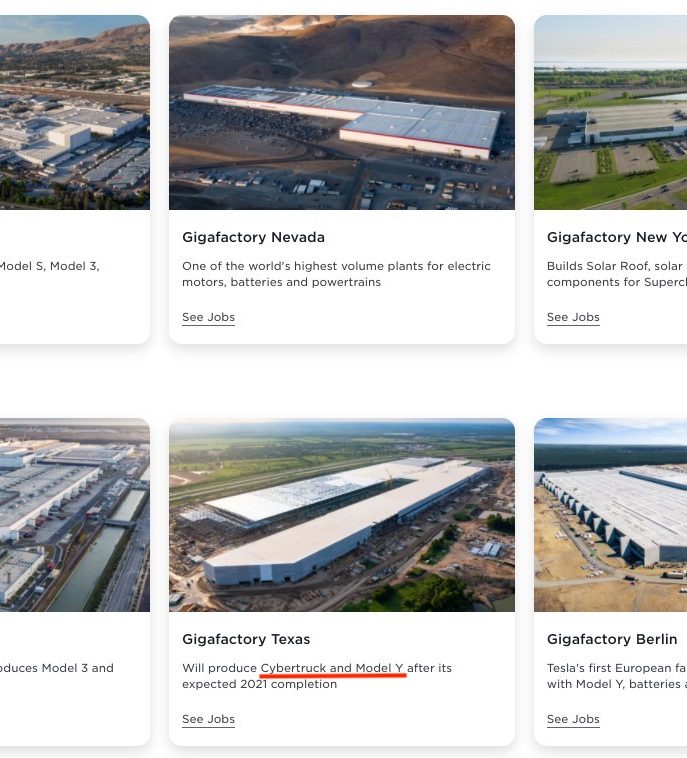The height and width of the screenshot is (758, 687).
Task: Click the Gigafactory Berlin construction photo
Action: point(611,515)
